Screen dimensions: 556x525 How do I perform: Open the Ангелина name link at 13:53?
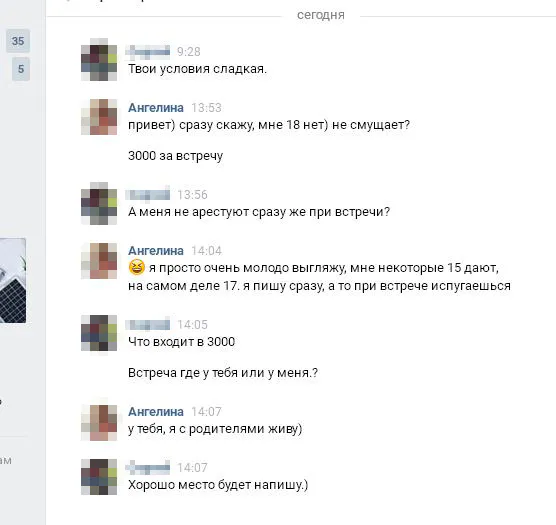[156, 107]
